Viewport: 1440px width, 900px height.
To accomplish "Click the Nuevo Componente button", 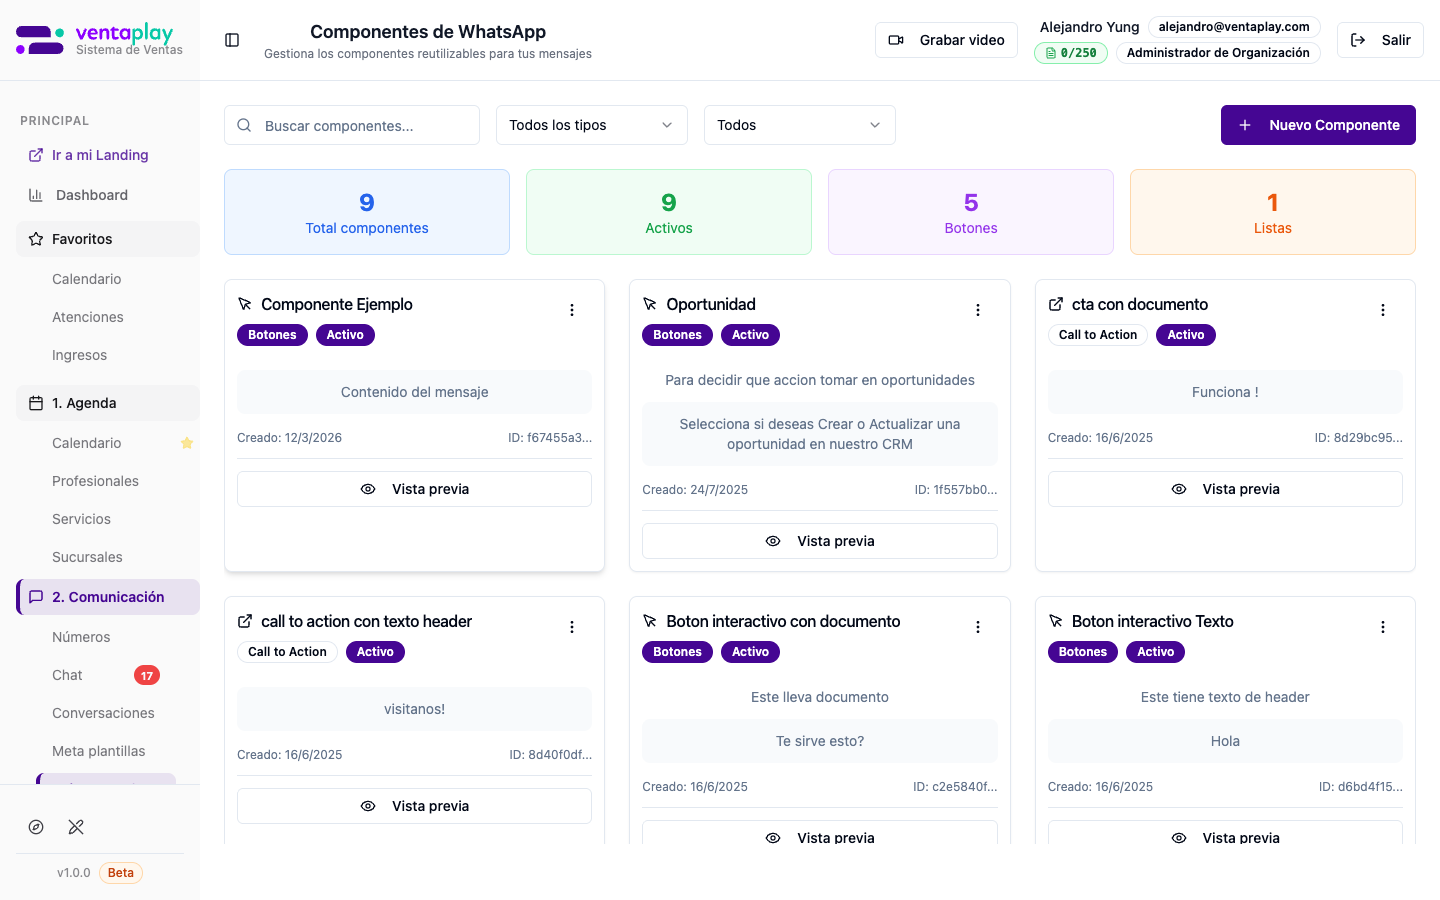I will point(1317,125).
